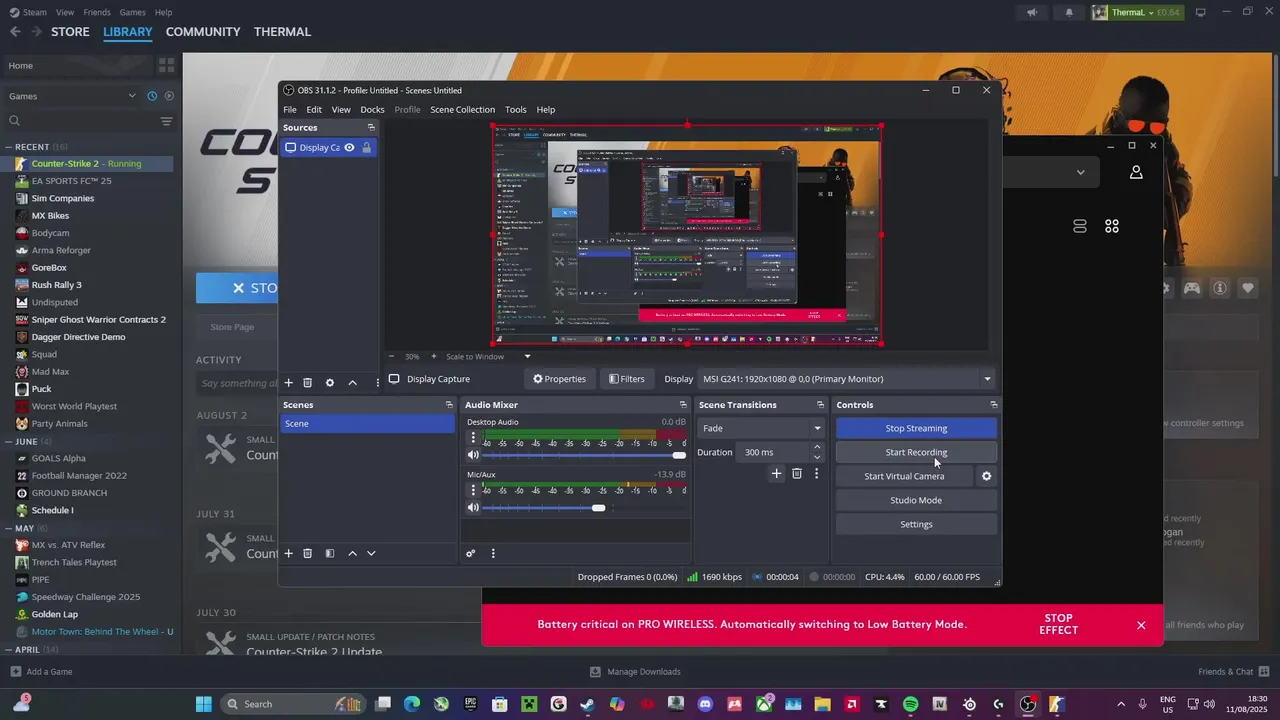
Task: Toggle Steam ready-to-play filter icon
Action: click(169, 96)
